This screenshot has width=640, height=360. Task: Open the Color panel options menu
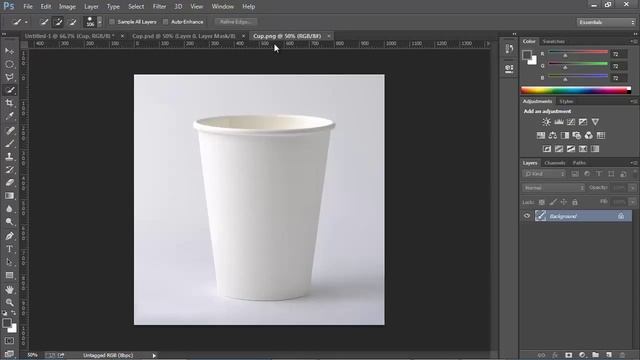pos(633,41)
